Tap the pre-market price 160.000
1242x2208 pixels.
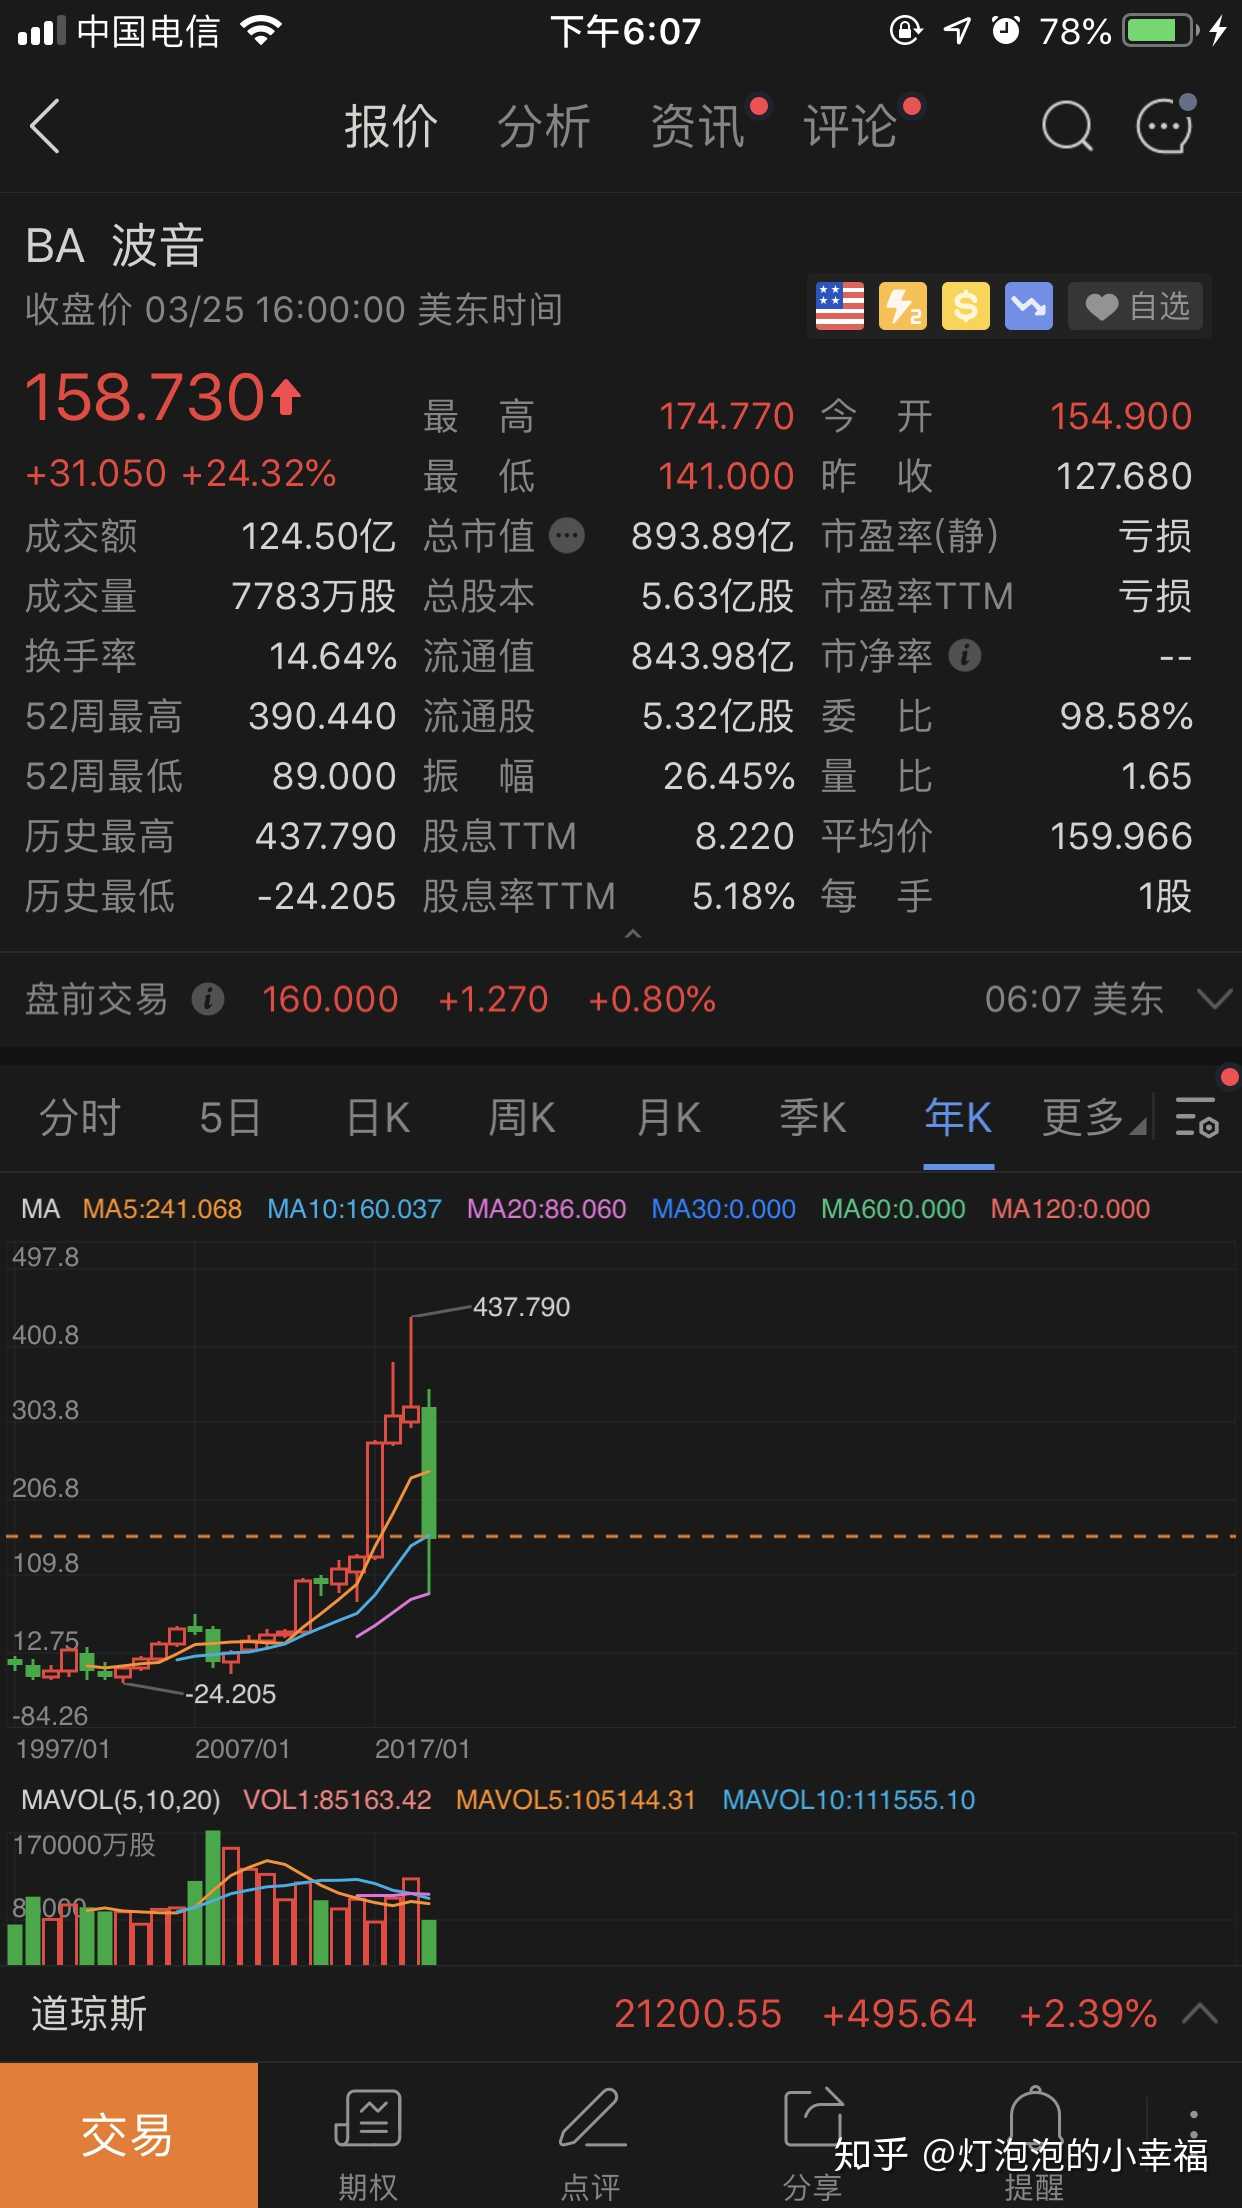330,999
